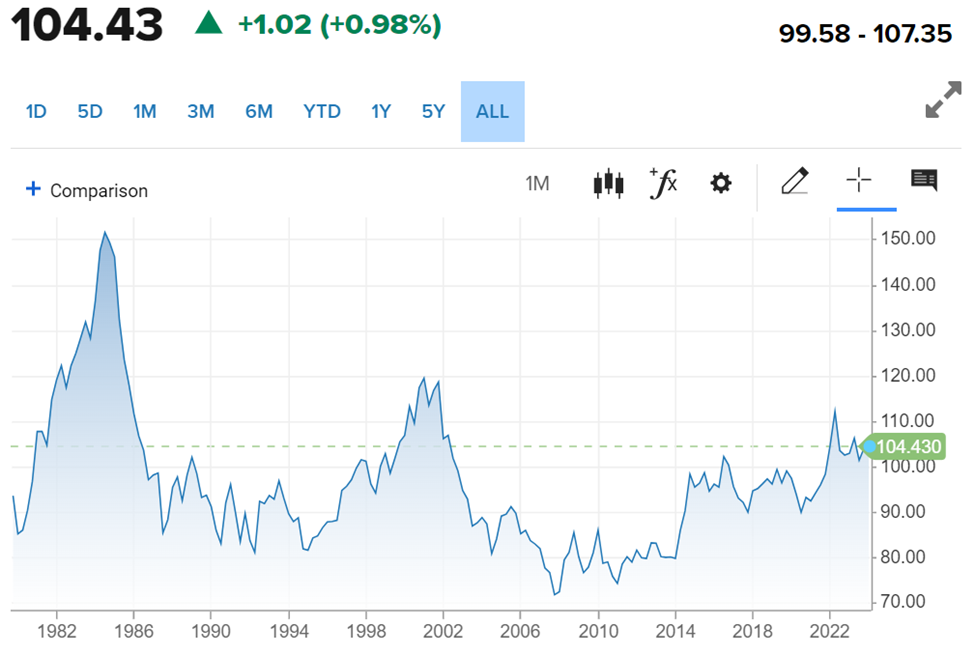Select the 5D time range
Image resolution: width=975 pixels, height=656 pixels.
[x=90, y=111]
